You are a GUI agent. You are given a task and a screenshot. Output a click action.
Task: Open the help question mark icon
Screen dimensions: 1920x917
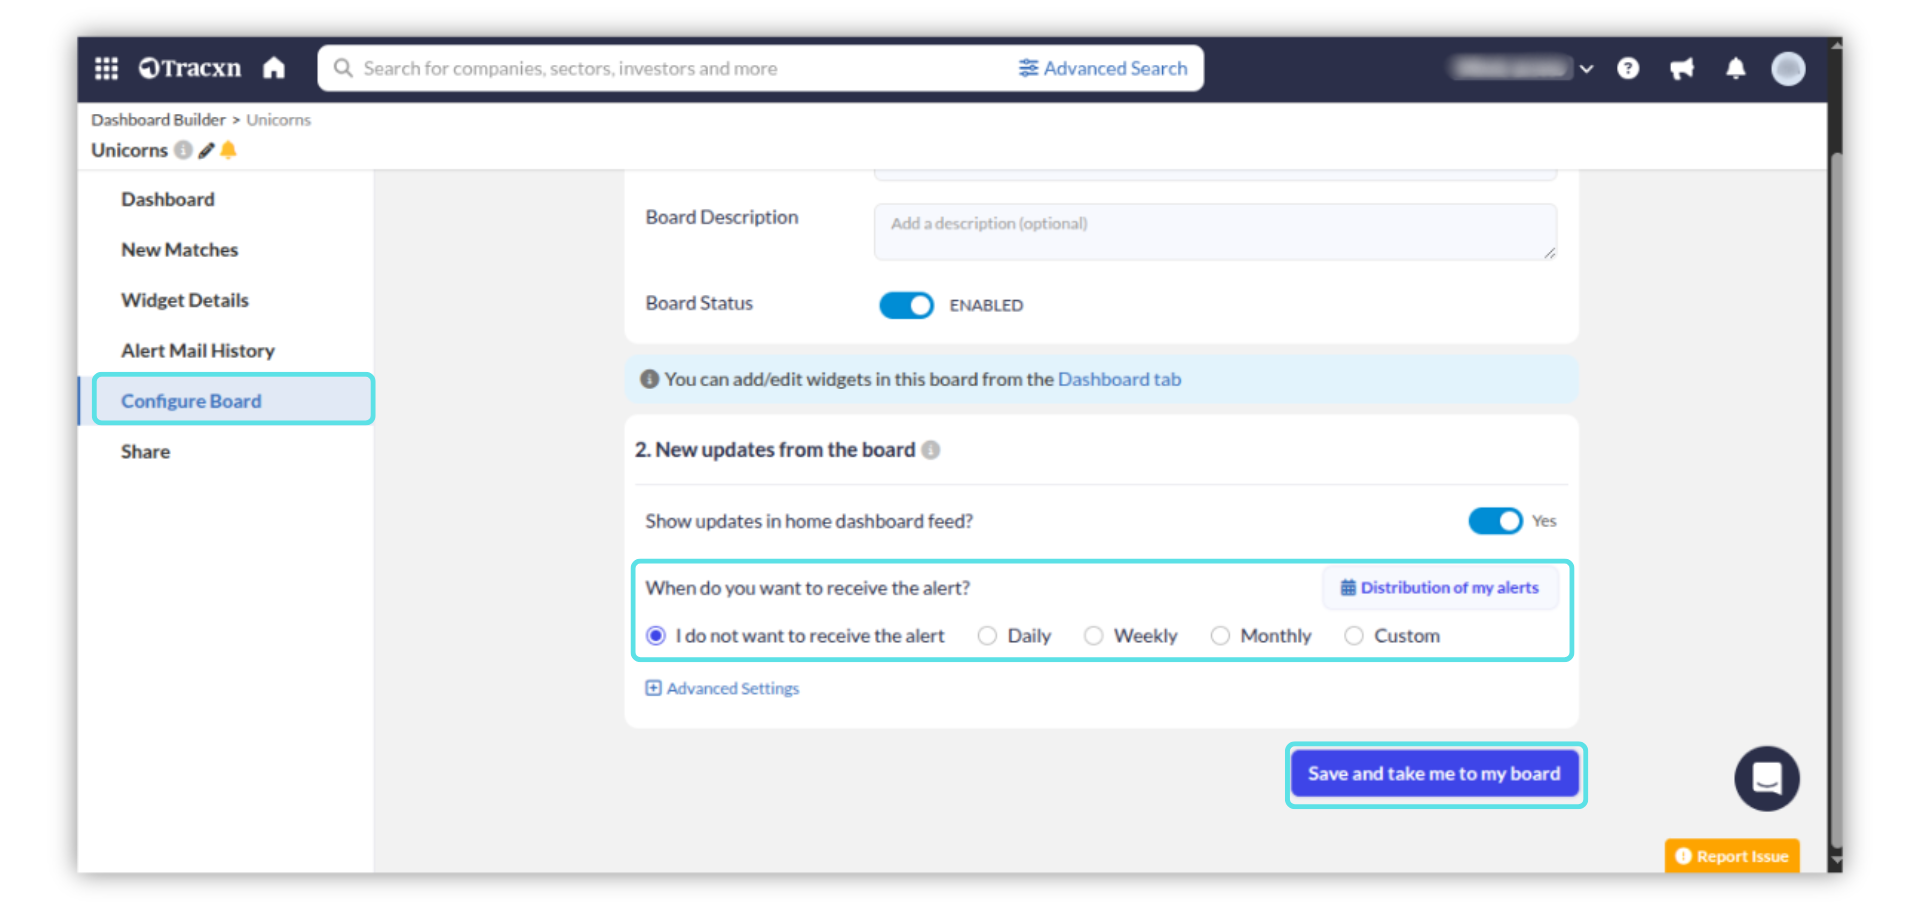click(1628, 68)
